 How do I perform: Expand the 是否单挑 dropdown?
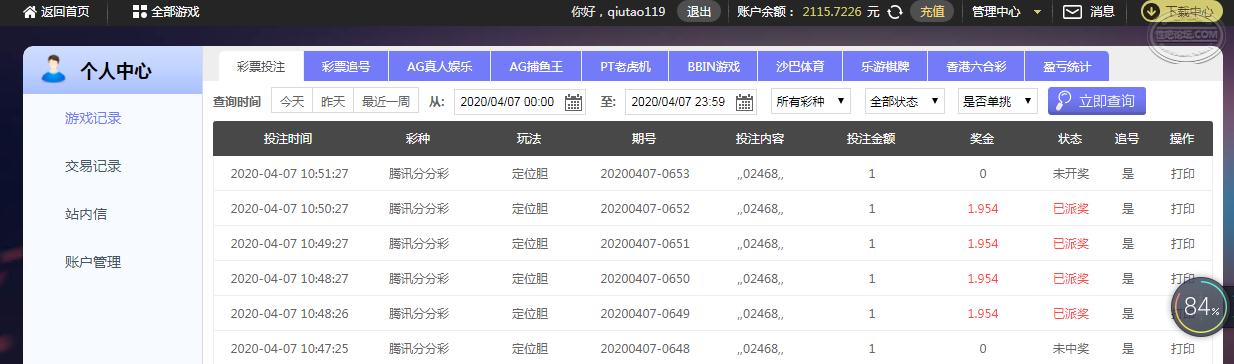tap(997, 101)
